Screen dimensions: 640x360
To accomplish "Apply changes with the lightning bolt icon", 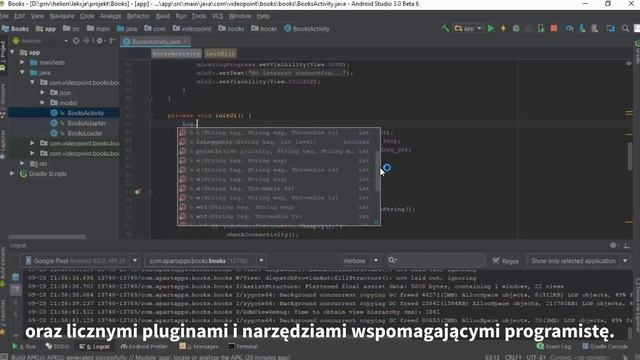I will click(503, 28).
